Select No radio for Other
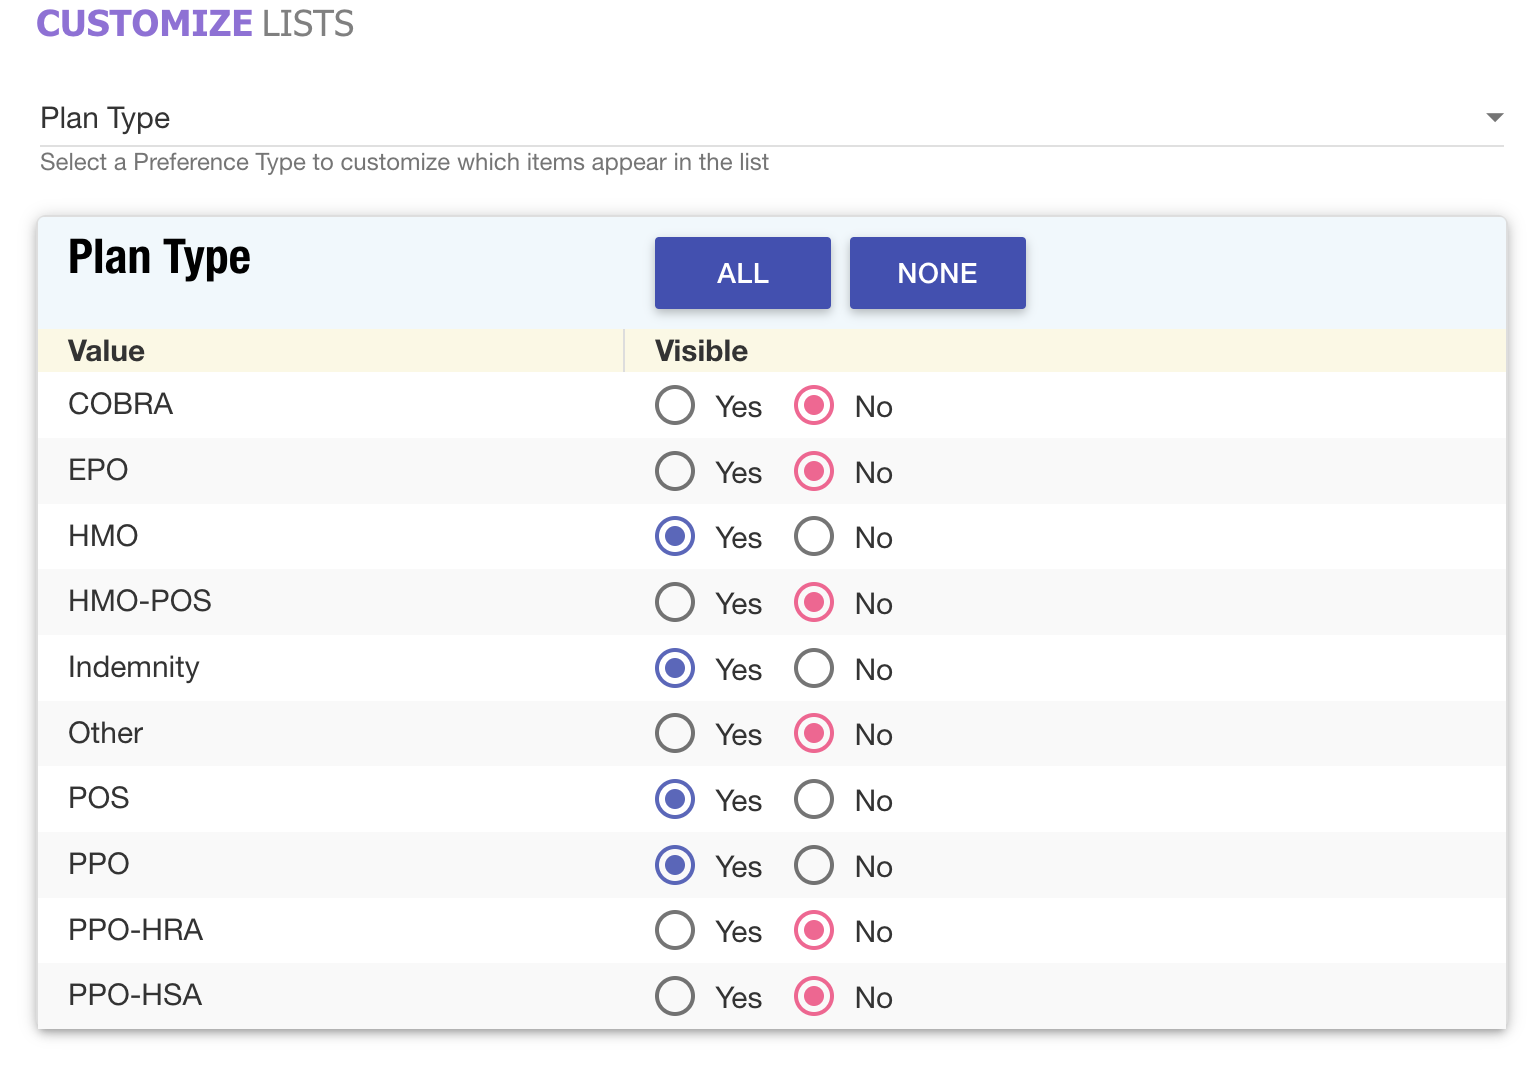The height and width of the screenshot is (1066, 1530). (814, 734)
